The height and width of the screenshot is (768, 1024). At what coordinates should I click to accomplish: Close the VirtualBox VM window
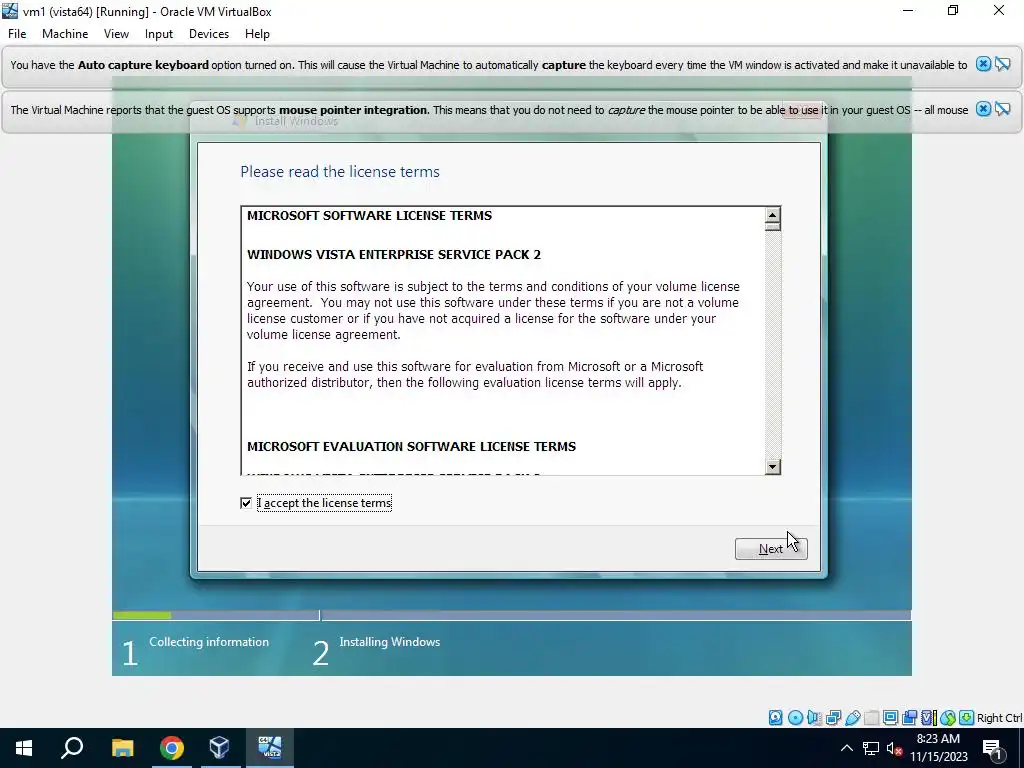[999, 11]
